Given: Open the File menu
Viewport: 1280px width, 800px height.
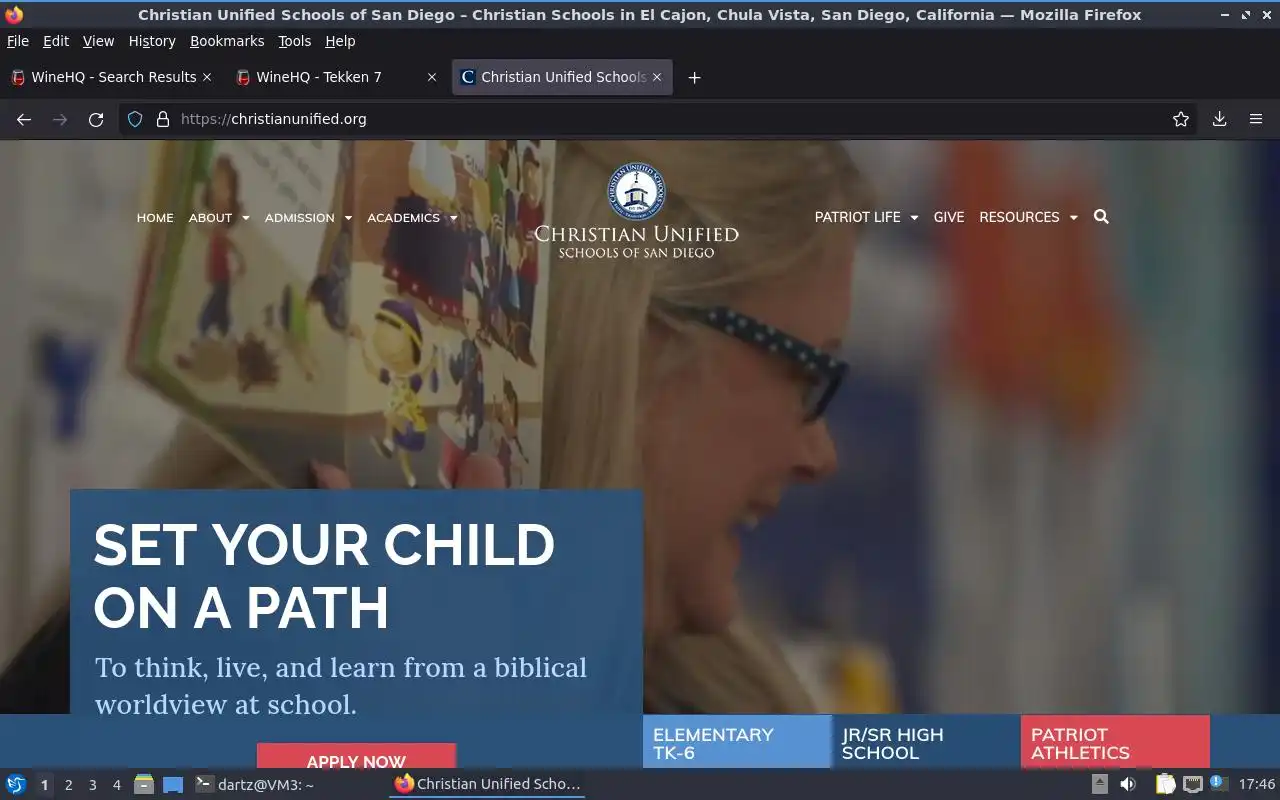Looking at the screenshot, I should (x=18, y=41).
